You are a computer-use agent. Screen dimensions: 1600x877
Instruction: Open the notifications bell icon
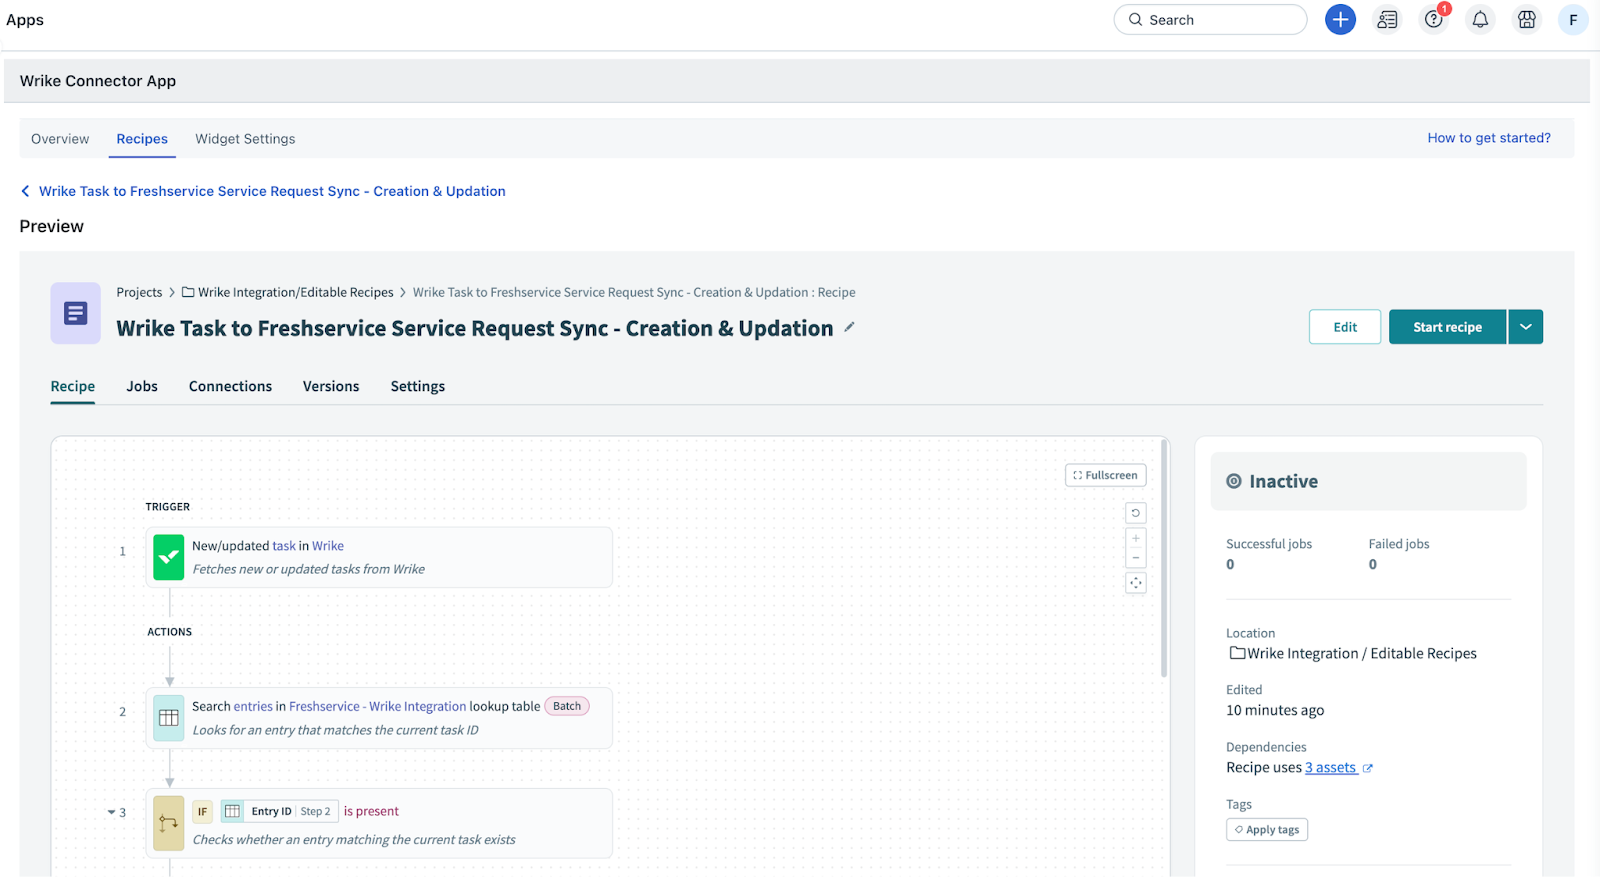[x=1480, y=19]
